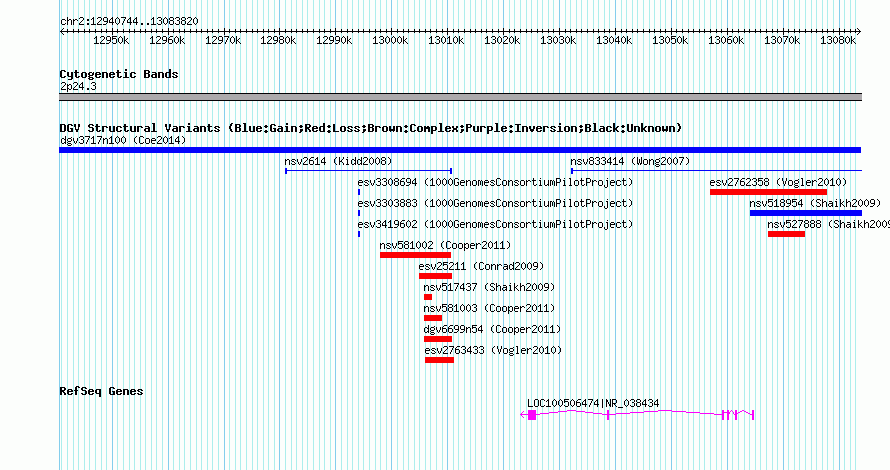
Task: Click the 12970k ruler tick label
Action: (x=223, y=40)
